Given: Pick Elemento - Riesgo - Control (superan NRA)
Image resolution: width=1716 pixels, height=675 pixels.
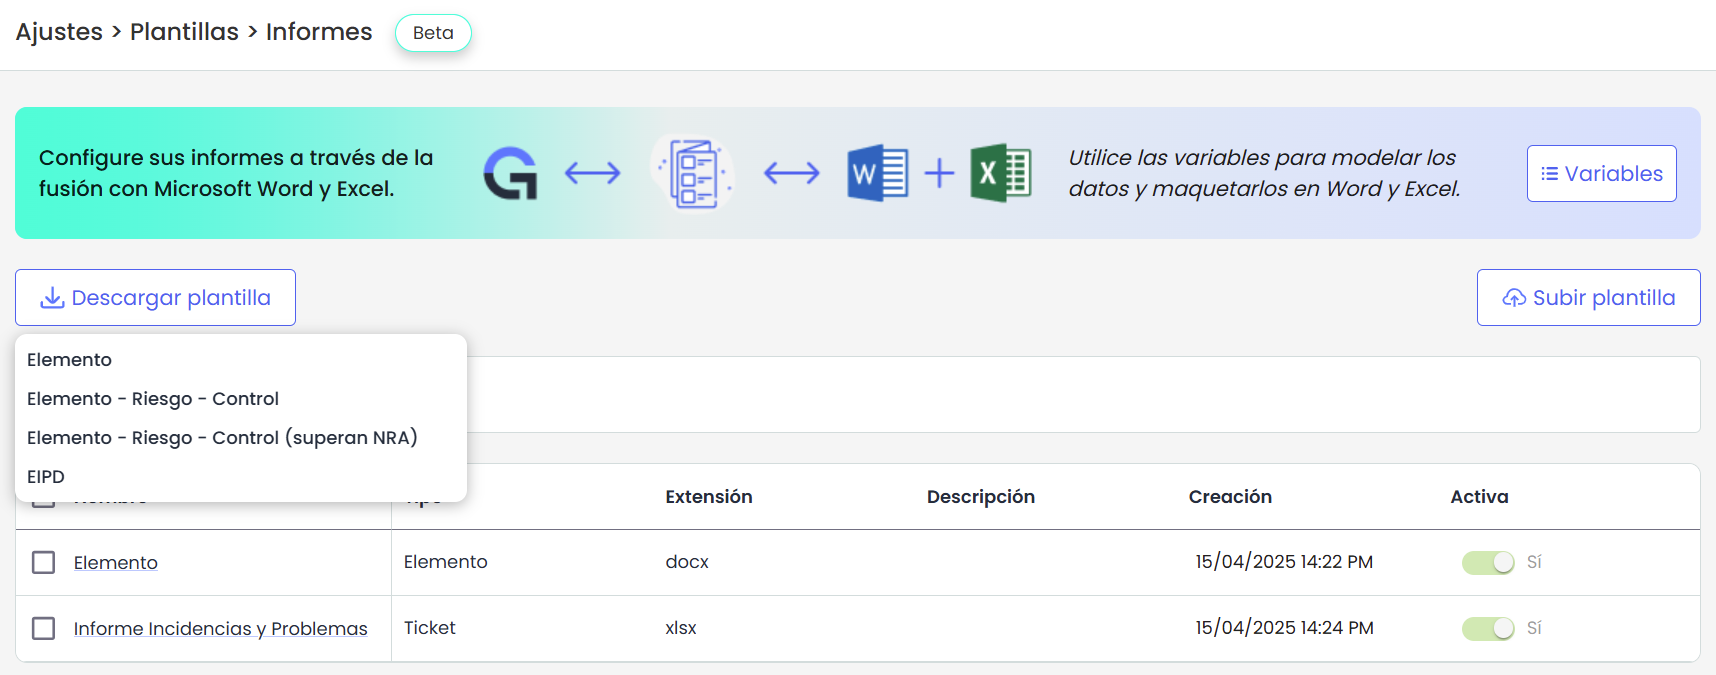Looking at the screenshot, I should (x=222, y=438).
